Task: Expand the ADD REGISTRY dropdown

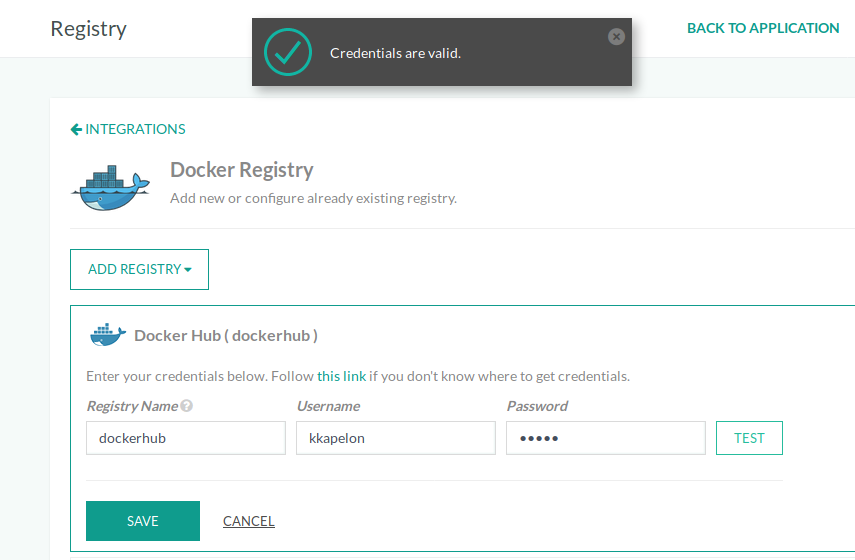Action: tap(139, 269)
